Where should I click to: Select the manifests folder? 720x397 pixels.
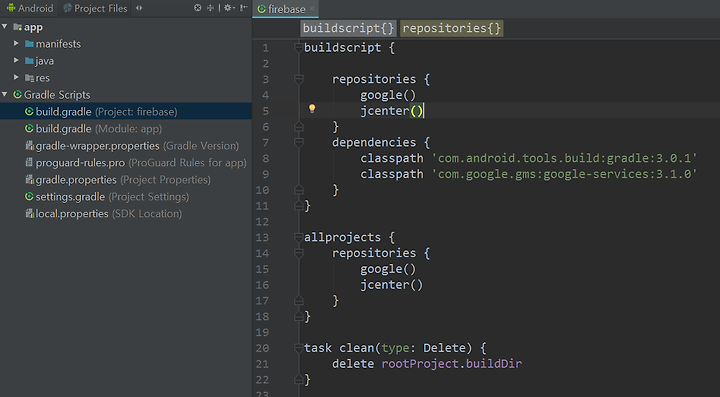click(x=58, y=44)
